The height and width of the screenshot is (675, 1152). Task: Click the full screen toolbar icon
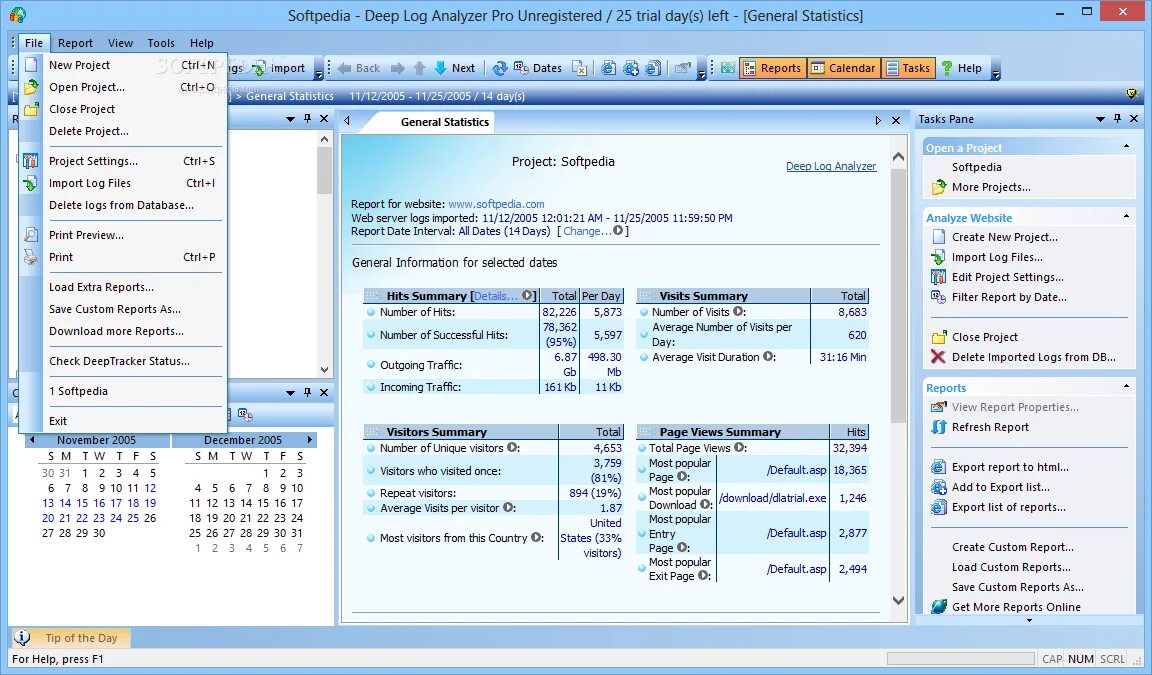[727, 68]
